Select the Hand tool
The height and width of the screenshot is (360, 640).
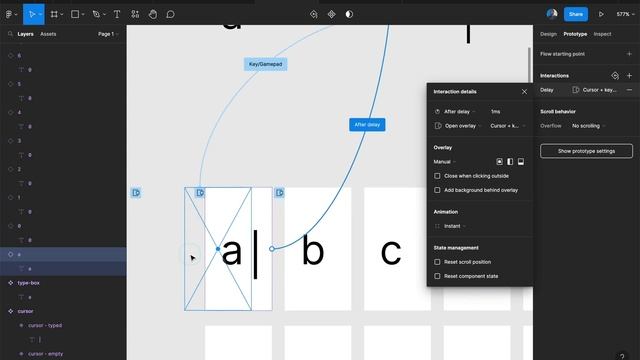pyautogui.click(x=153, y=14)
